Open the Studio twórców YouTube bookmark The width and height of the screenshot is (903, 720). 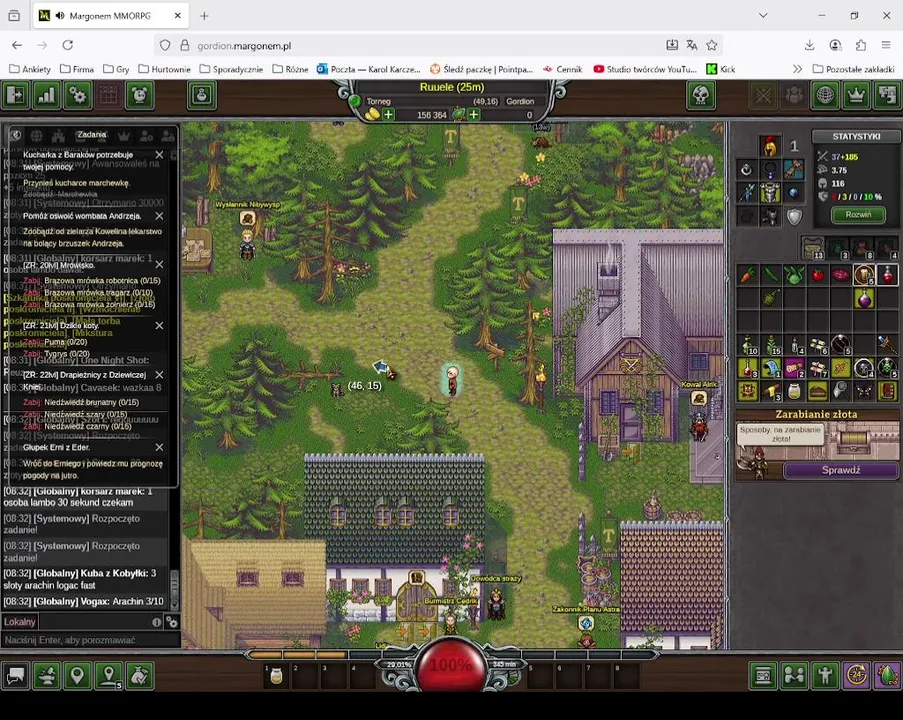coord(645,69)
